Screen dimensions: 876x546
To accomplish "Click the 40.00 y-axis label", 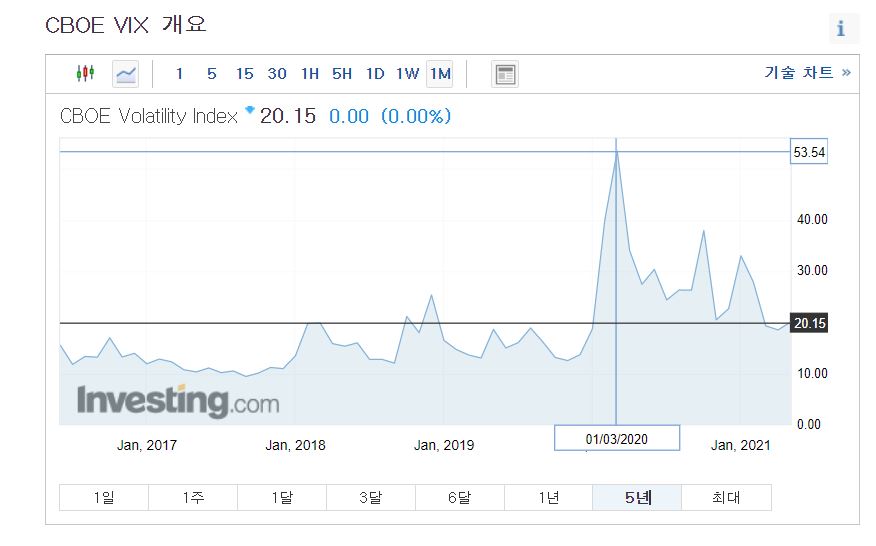I will (812, 219).
